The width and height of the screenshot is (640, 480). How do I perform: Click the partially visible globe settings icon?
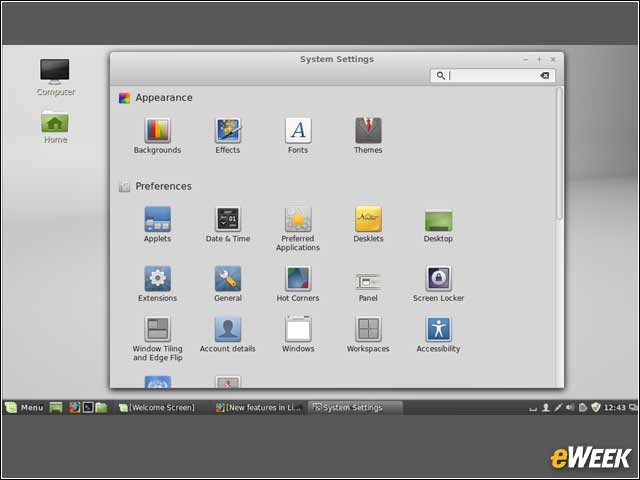click(x=158, y=382)
